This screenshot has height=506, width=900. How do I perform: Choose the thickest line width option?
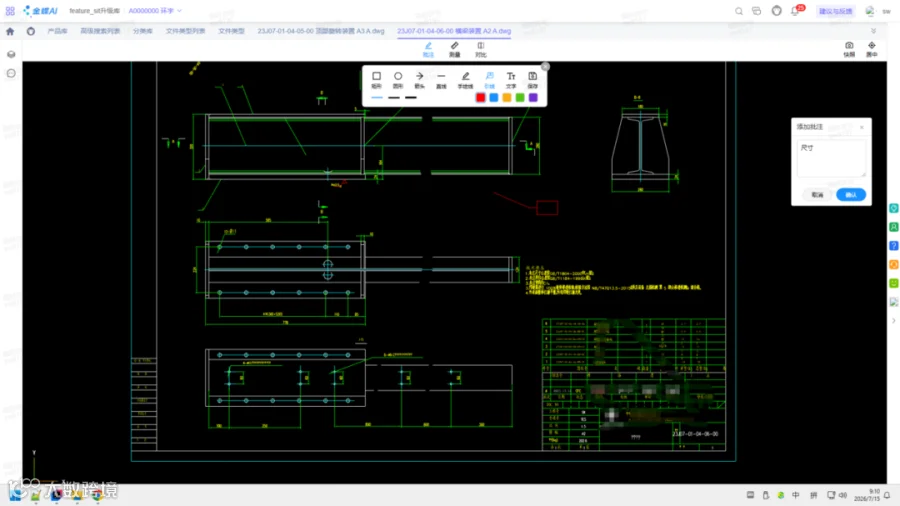coord(411,98)
